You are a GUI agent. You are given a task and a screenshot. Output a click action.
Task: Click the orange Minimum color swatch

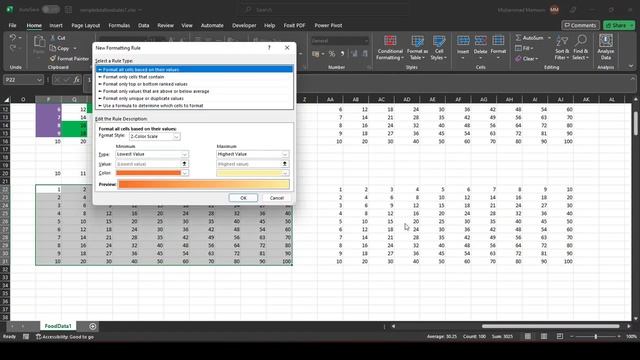pos(148,173)
